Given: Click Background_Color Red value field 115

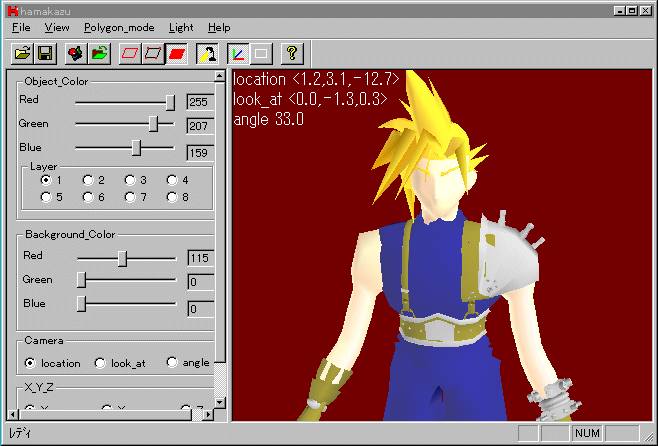Looking at the screenshot, I should [201, 258].
